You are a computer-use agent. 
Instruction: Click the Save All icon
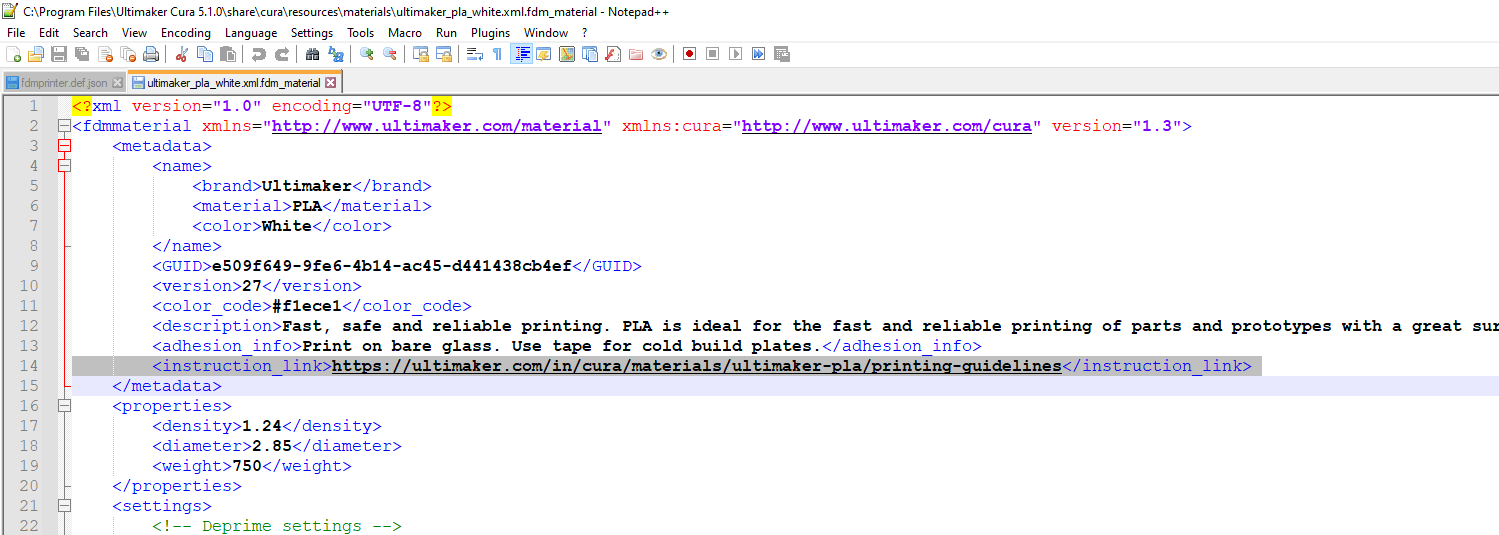pyautogui.click(x=82, y=54)
